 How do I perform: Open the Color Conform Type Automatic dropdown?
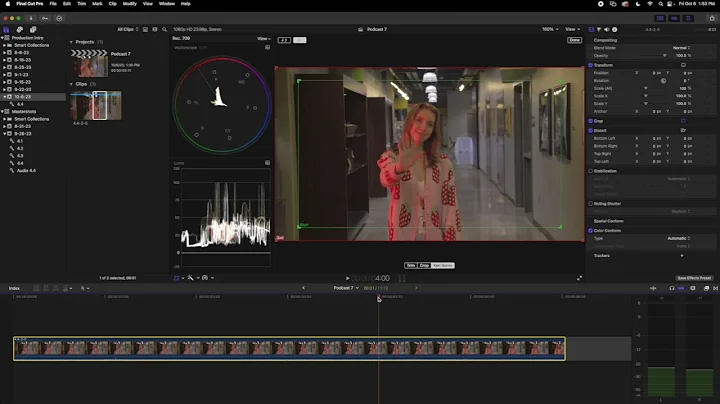678,238
